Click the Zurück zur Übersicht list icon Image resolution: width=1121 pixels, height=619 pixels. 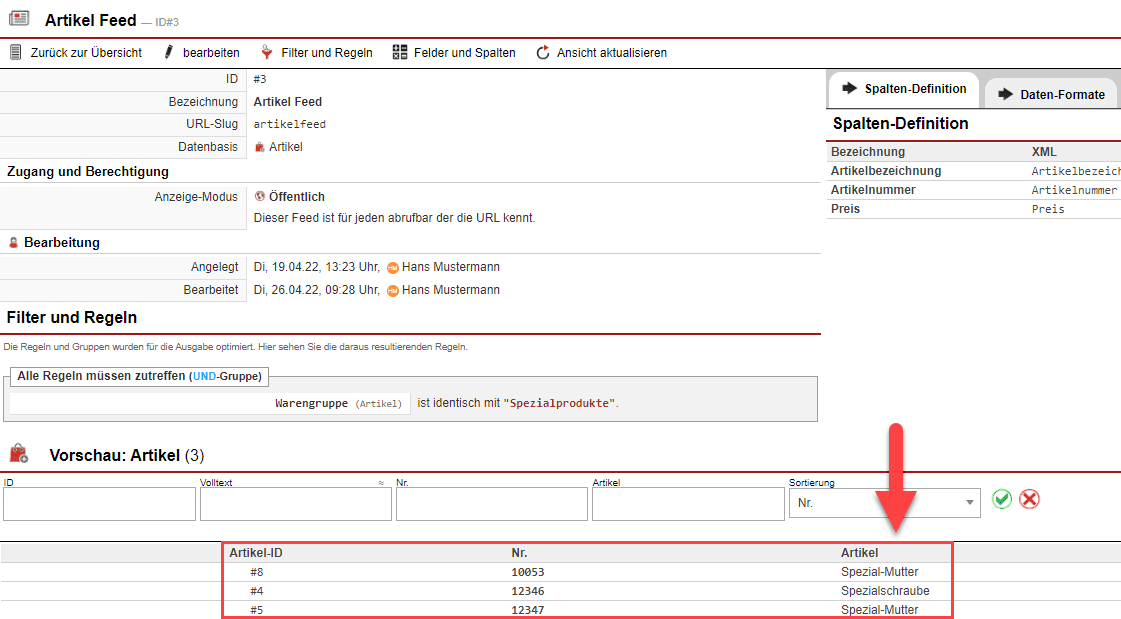15,52
